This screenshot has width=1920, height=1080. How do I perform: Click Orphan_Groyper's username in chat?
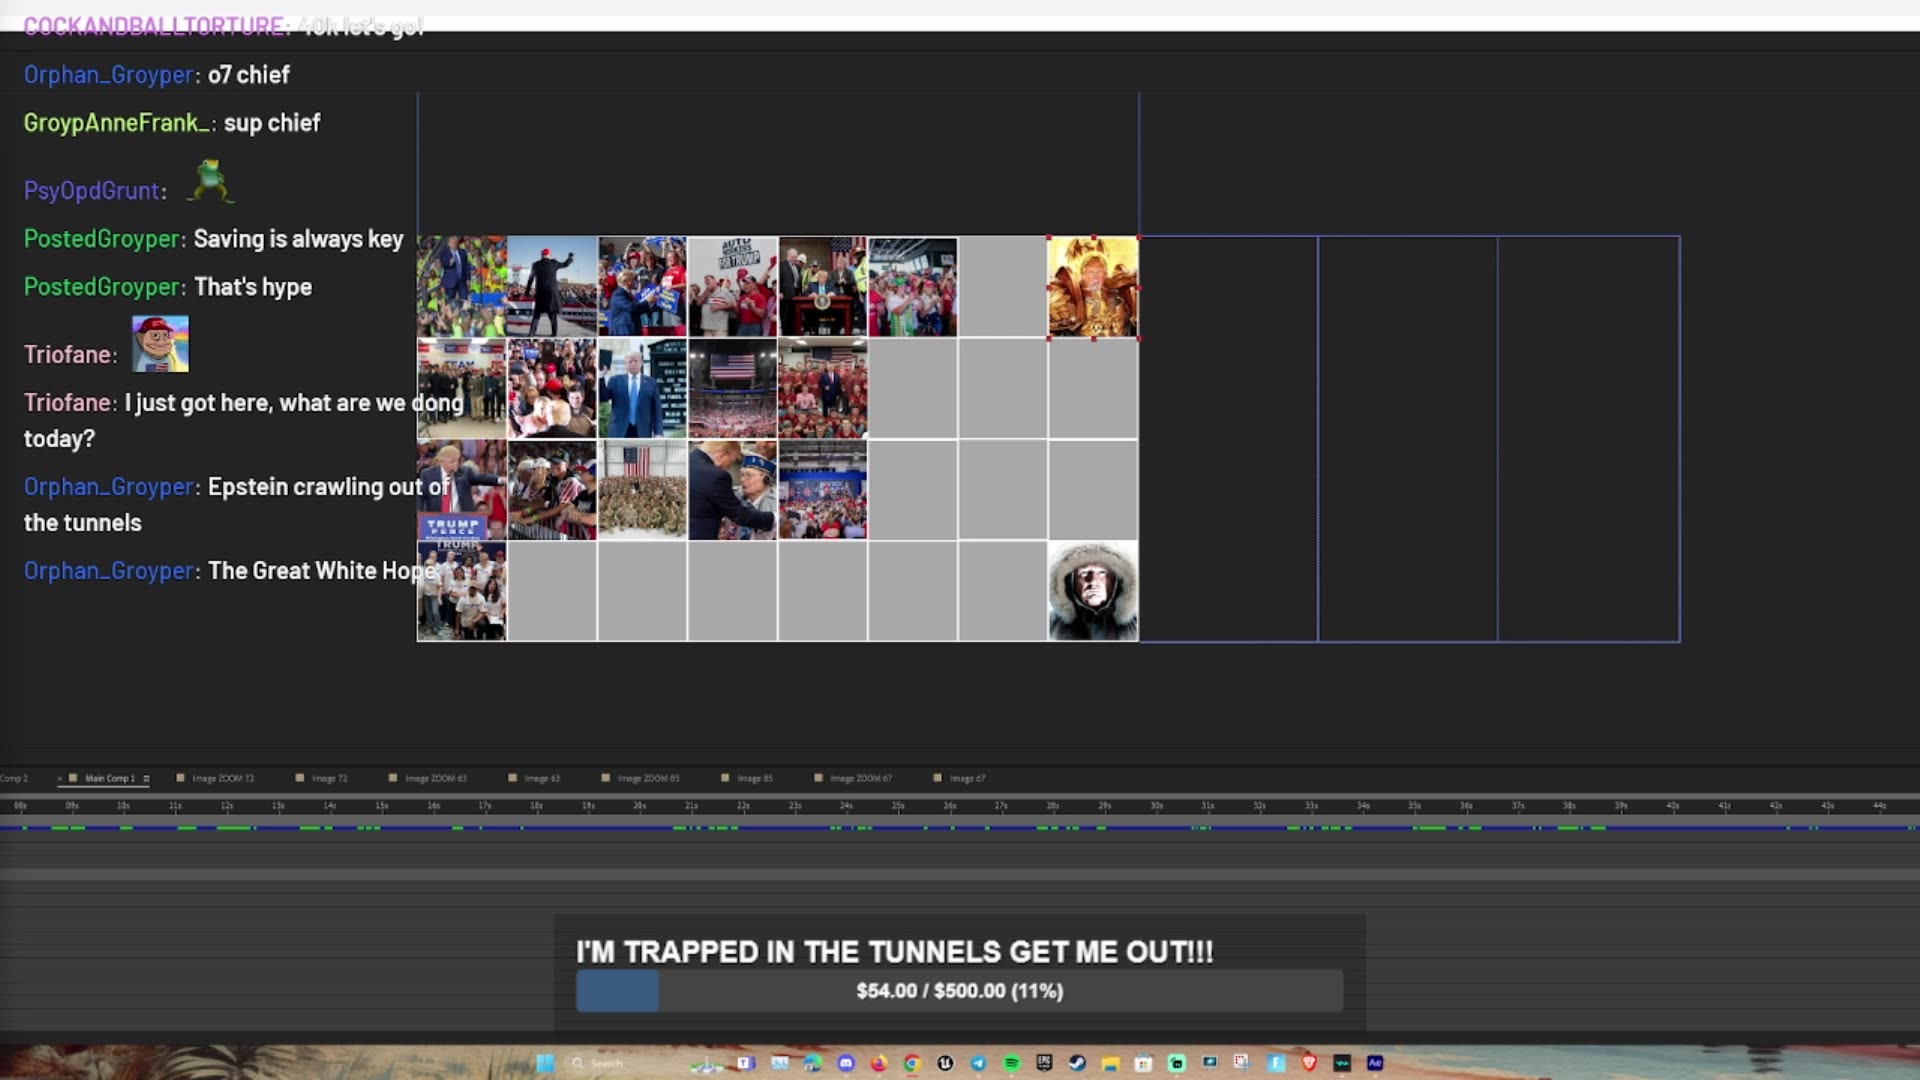[x=107, y=486]
